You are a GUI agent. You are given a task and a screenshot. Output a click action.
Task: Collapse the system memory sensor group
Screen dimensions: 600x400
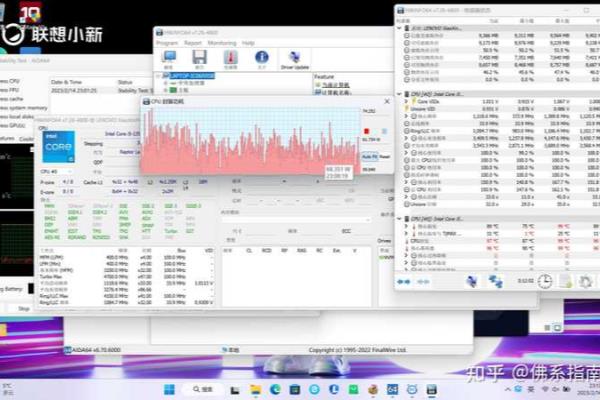point(399,28)
